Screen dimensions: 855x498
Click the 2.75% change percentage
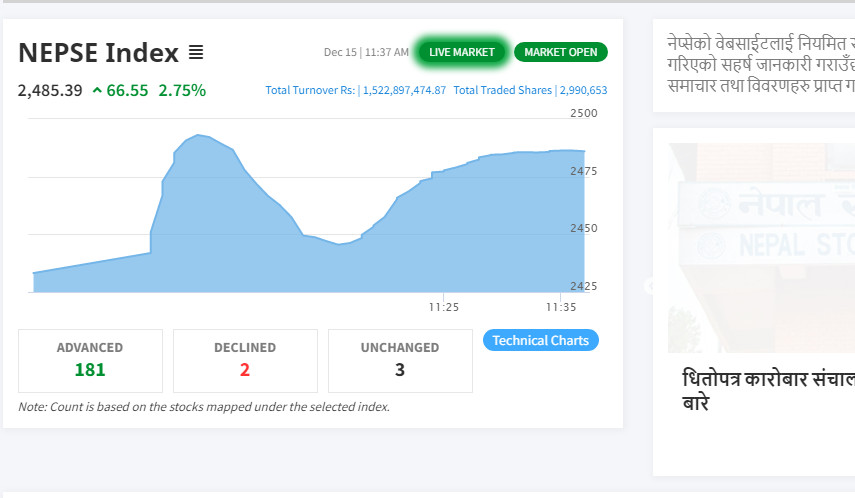pyautogui.click(x=182, y=90)
